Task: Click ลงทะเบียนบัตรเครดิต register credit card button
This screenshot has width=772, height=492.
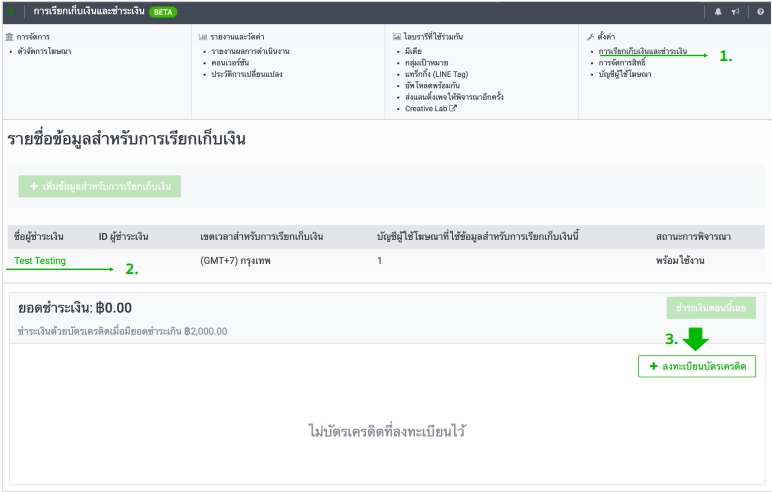Action: point(697,367)
